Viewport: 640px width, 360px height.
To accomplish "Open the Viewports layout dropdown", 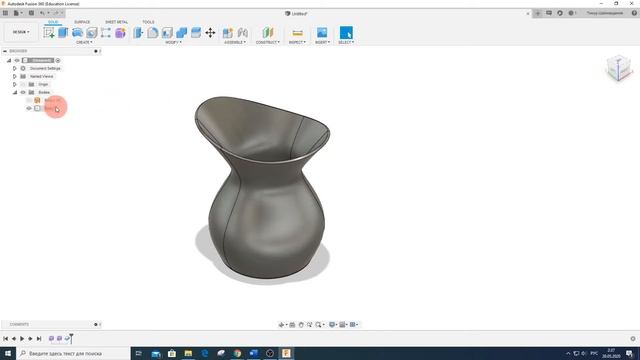I will (x=354, y=324).
